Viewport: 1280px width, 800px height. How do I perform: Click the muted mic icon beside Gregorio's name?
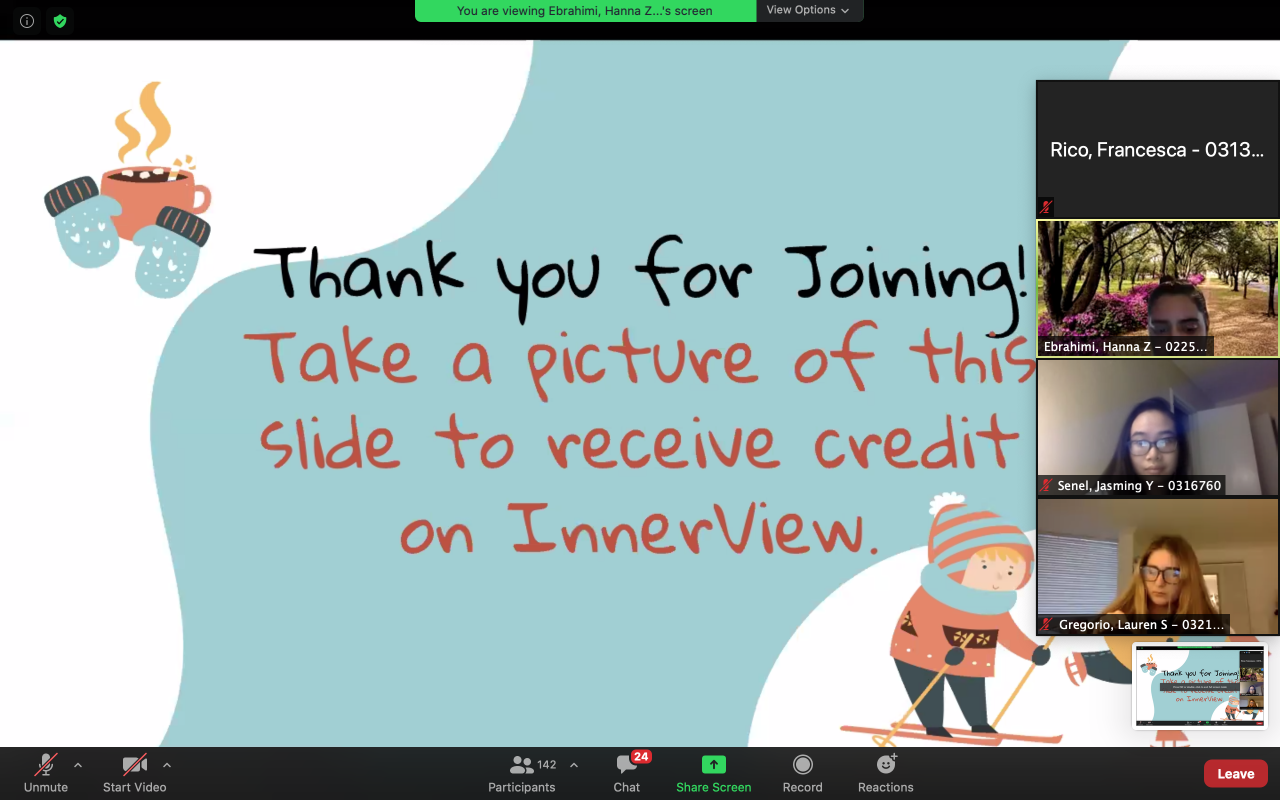click(x=1047, y=624)
